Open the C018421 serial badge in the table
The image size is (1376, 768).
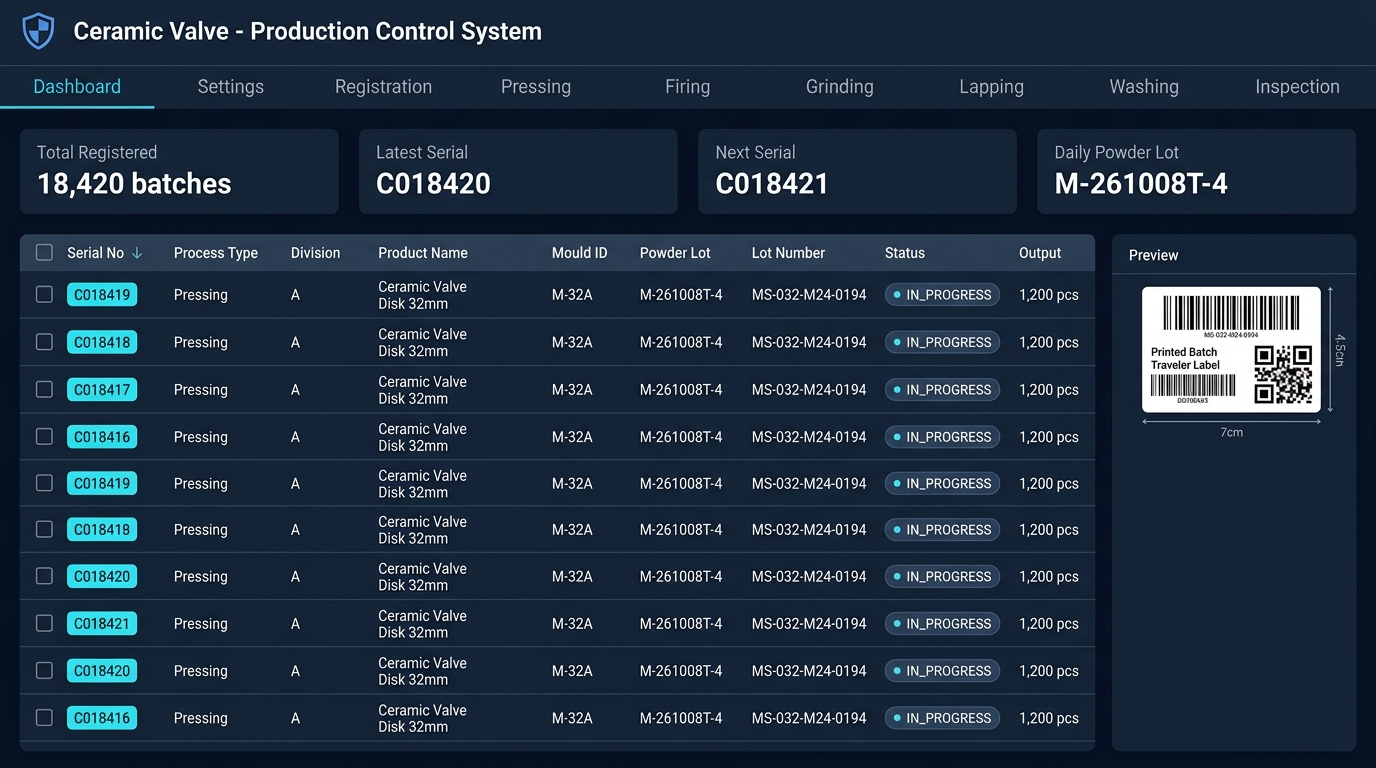pyautogui.click(x=102, y=624)
